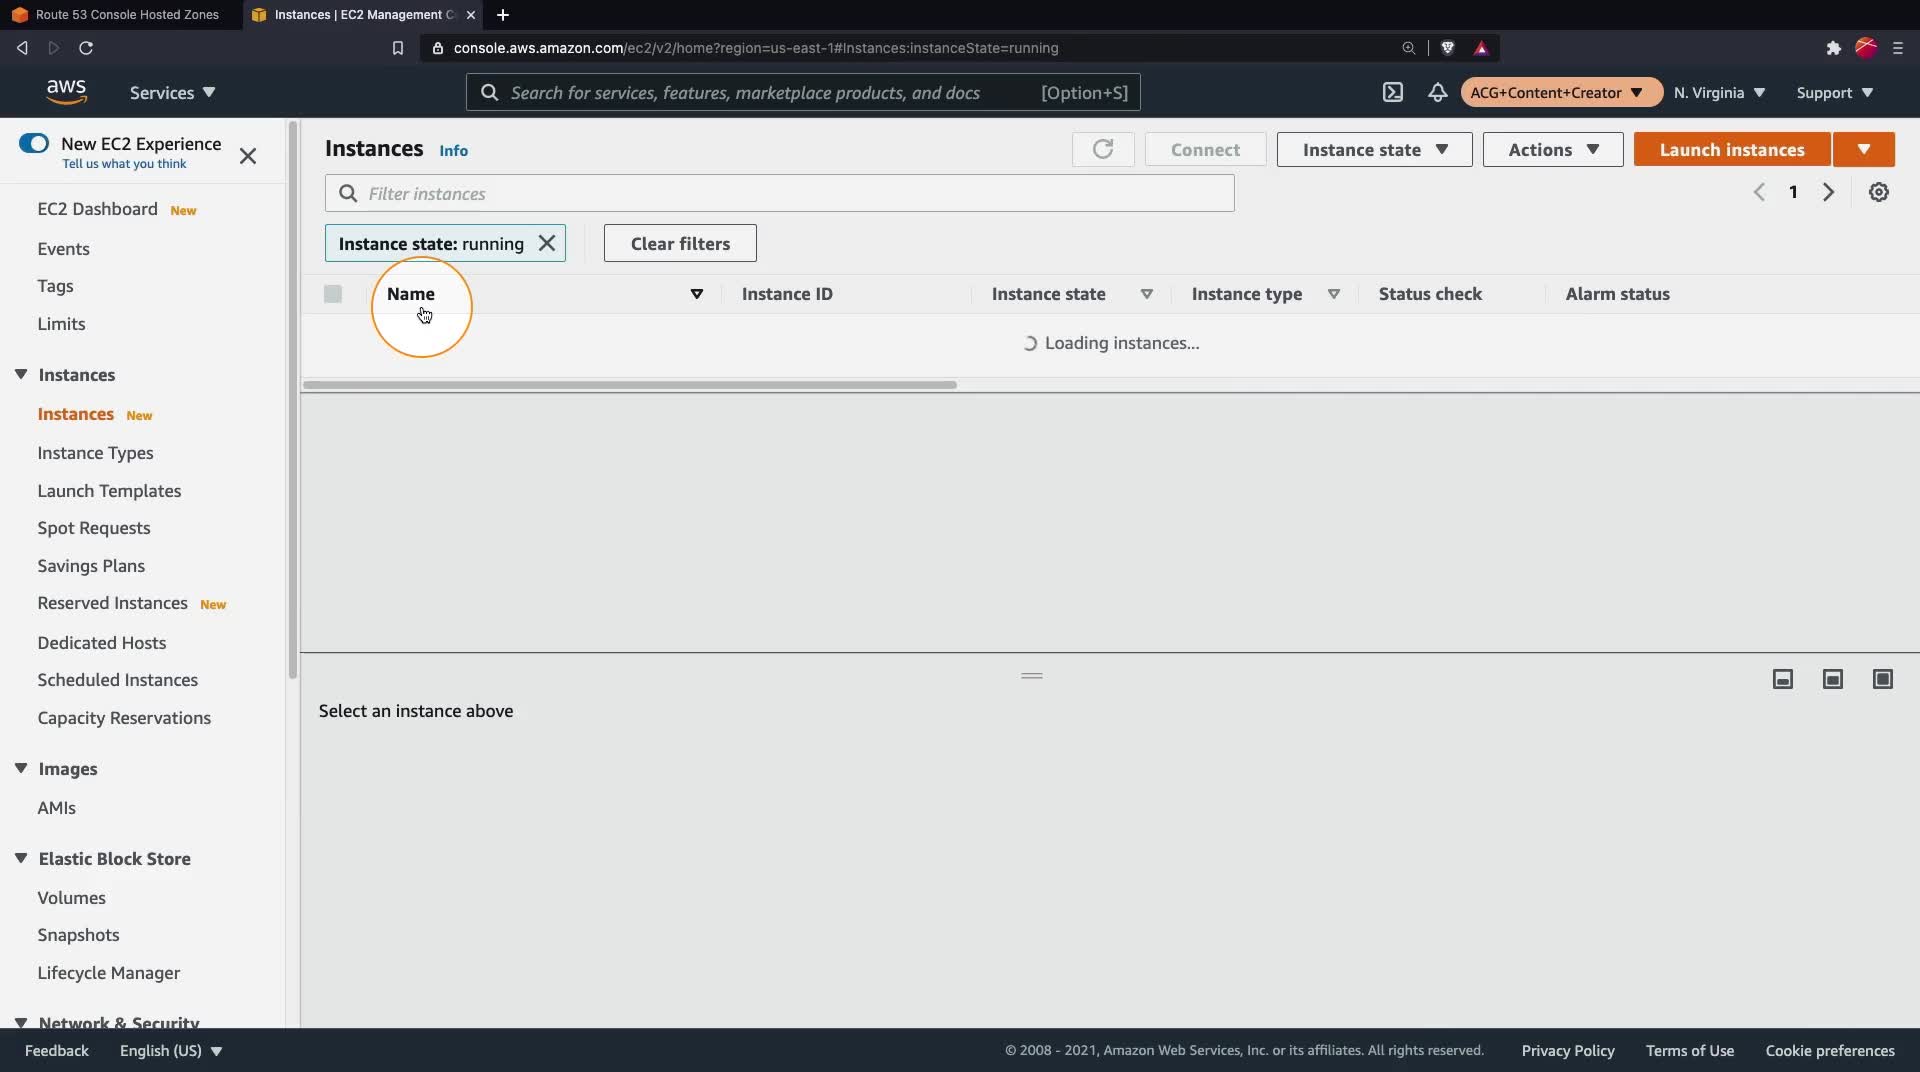Image resolution: width=1920 pixels, height=1072 pixels.
Task: Open the Actions dropdown
Action: tap(1553, 149)
